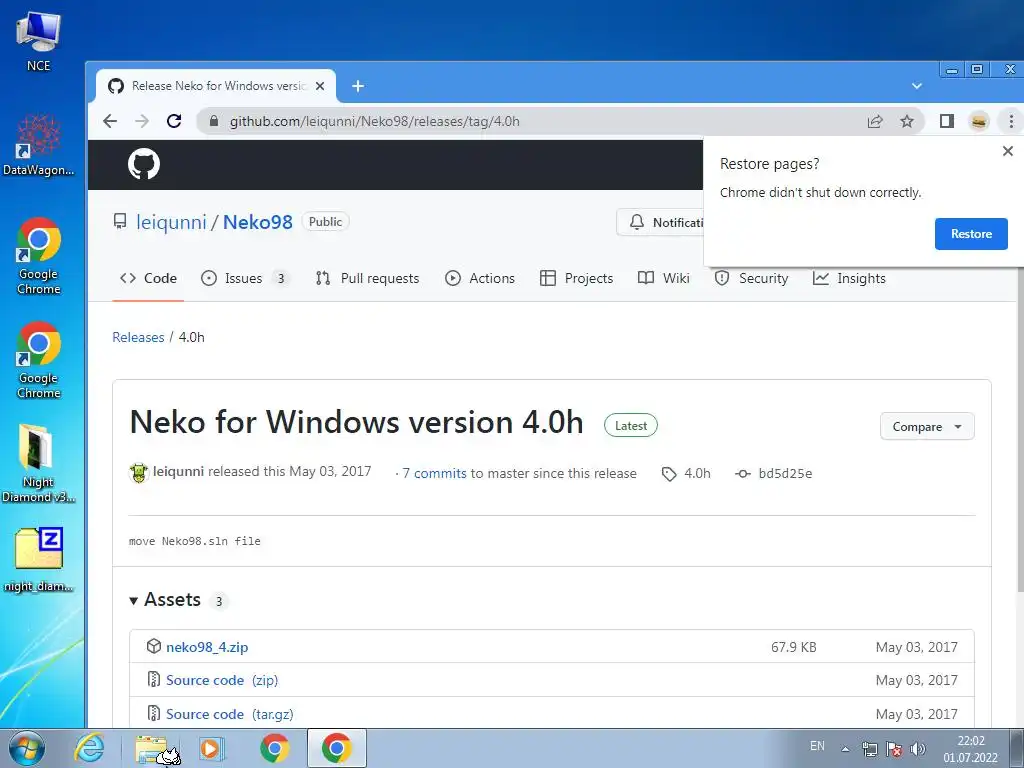The image size is (1024, 768).
Task: Click the Notifications bell button
Action: [660, 223]
